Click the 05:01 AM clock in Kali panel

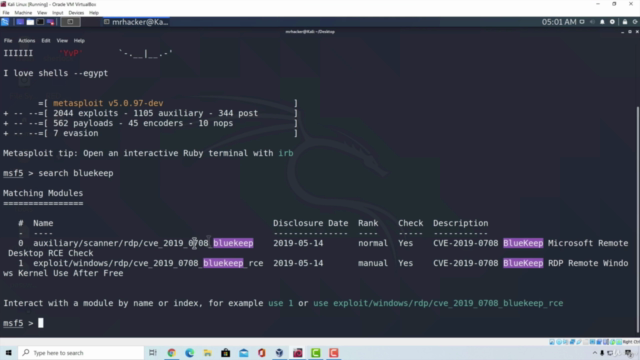[x=559, y=22]
